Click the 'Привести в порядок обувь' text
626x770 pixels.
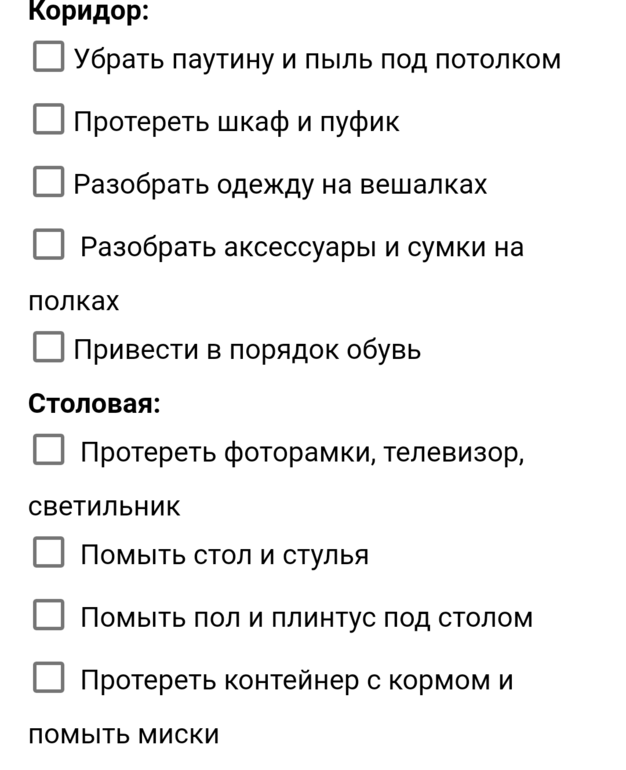point(247,349)
